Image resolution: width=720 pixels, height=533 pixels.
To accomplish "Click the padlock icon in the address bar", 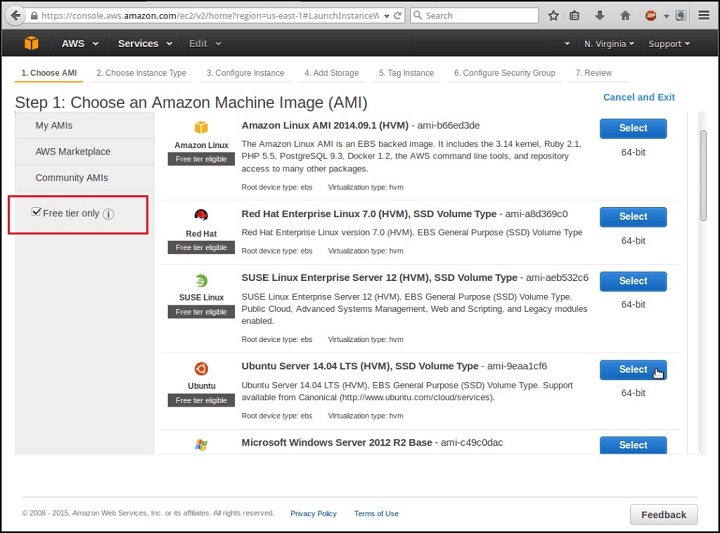I will [x=34, y=16].
